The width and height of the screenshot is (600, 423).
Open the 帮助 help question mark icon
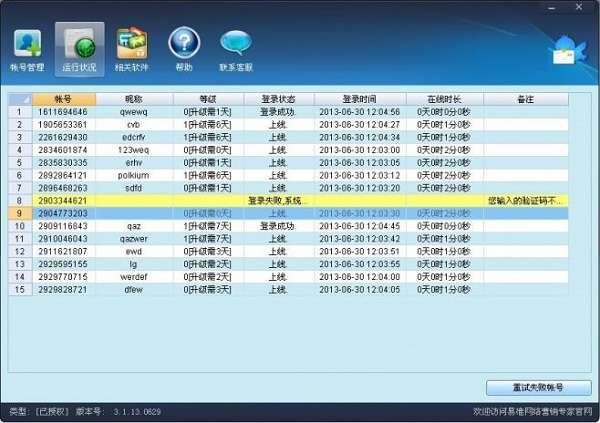click(x=184, y=49)
